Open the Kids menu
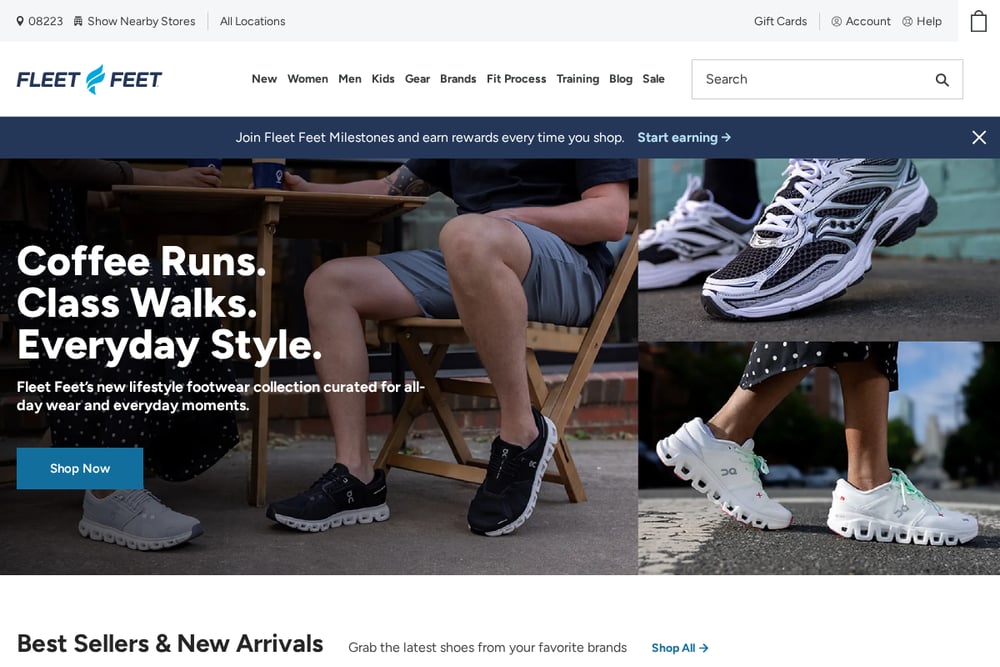 pos(383,79)
